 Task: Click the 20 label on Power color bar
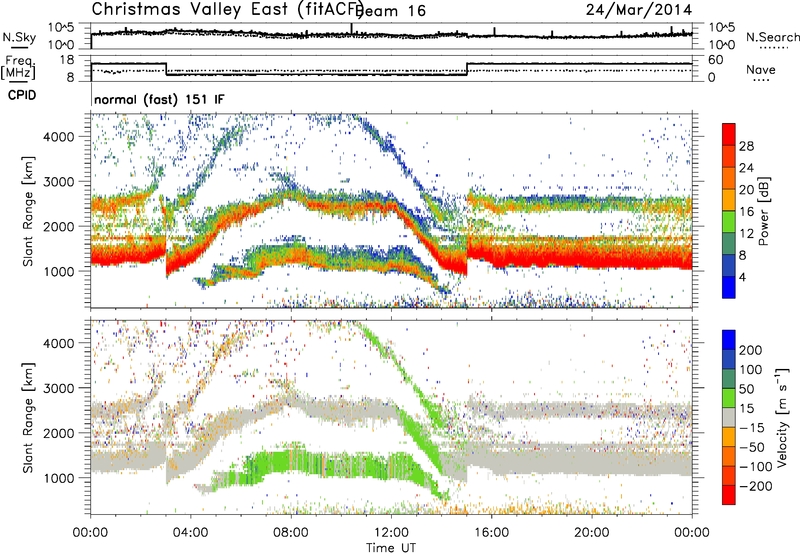(x=746, y=190)
